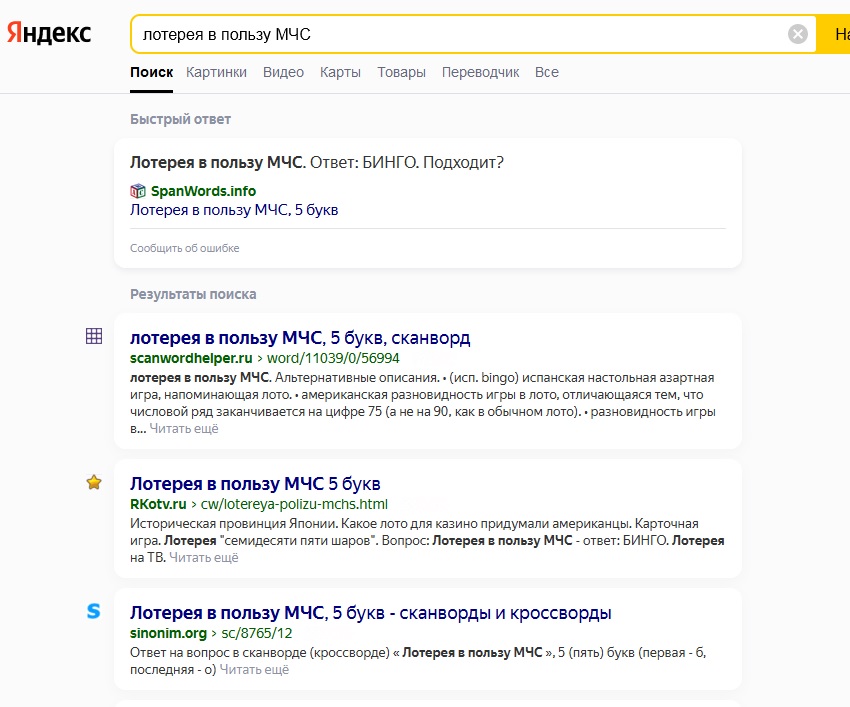The image size is (850, 707).
Task: Open the Карты tab
Action: click(340, 72)
